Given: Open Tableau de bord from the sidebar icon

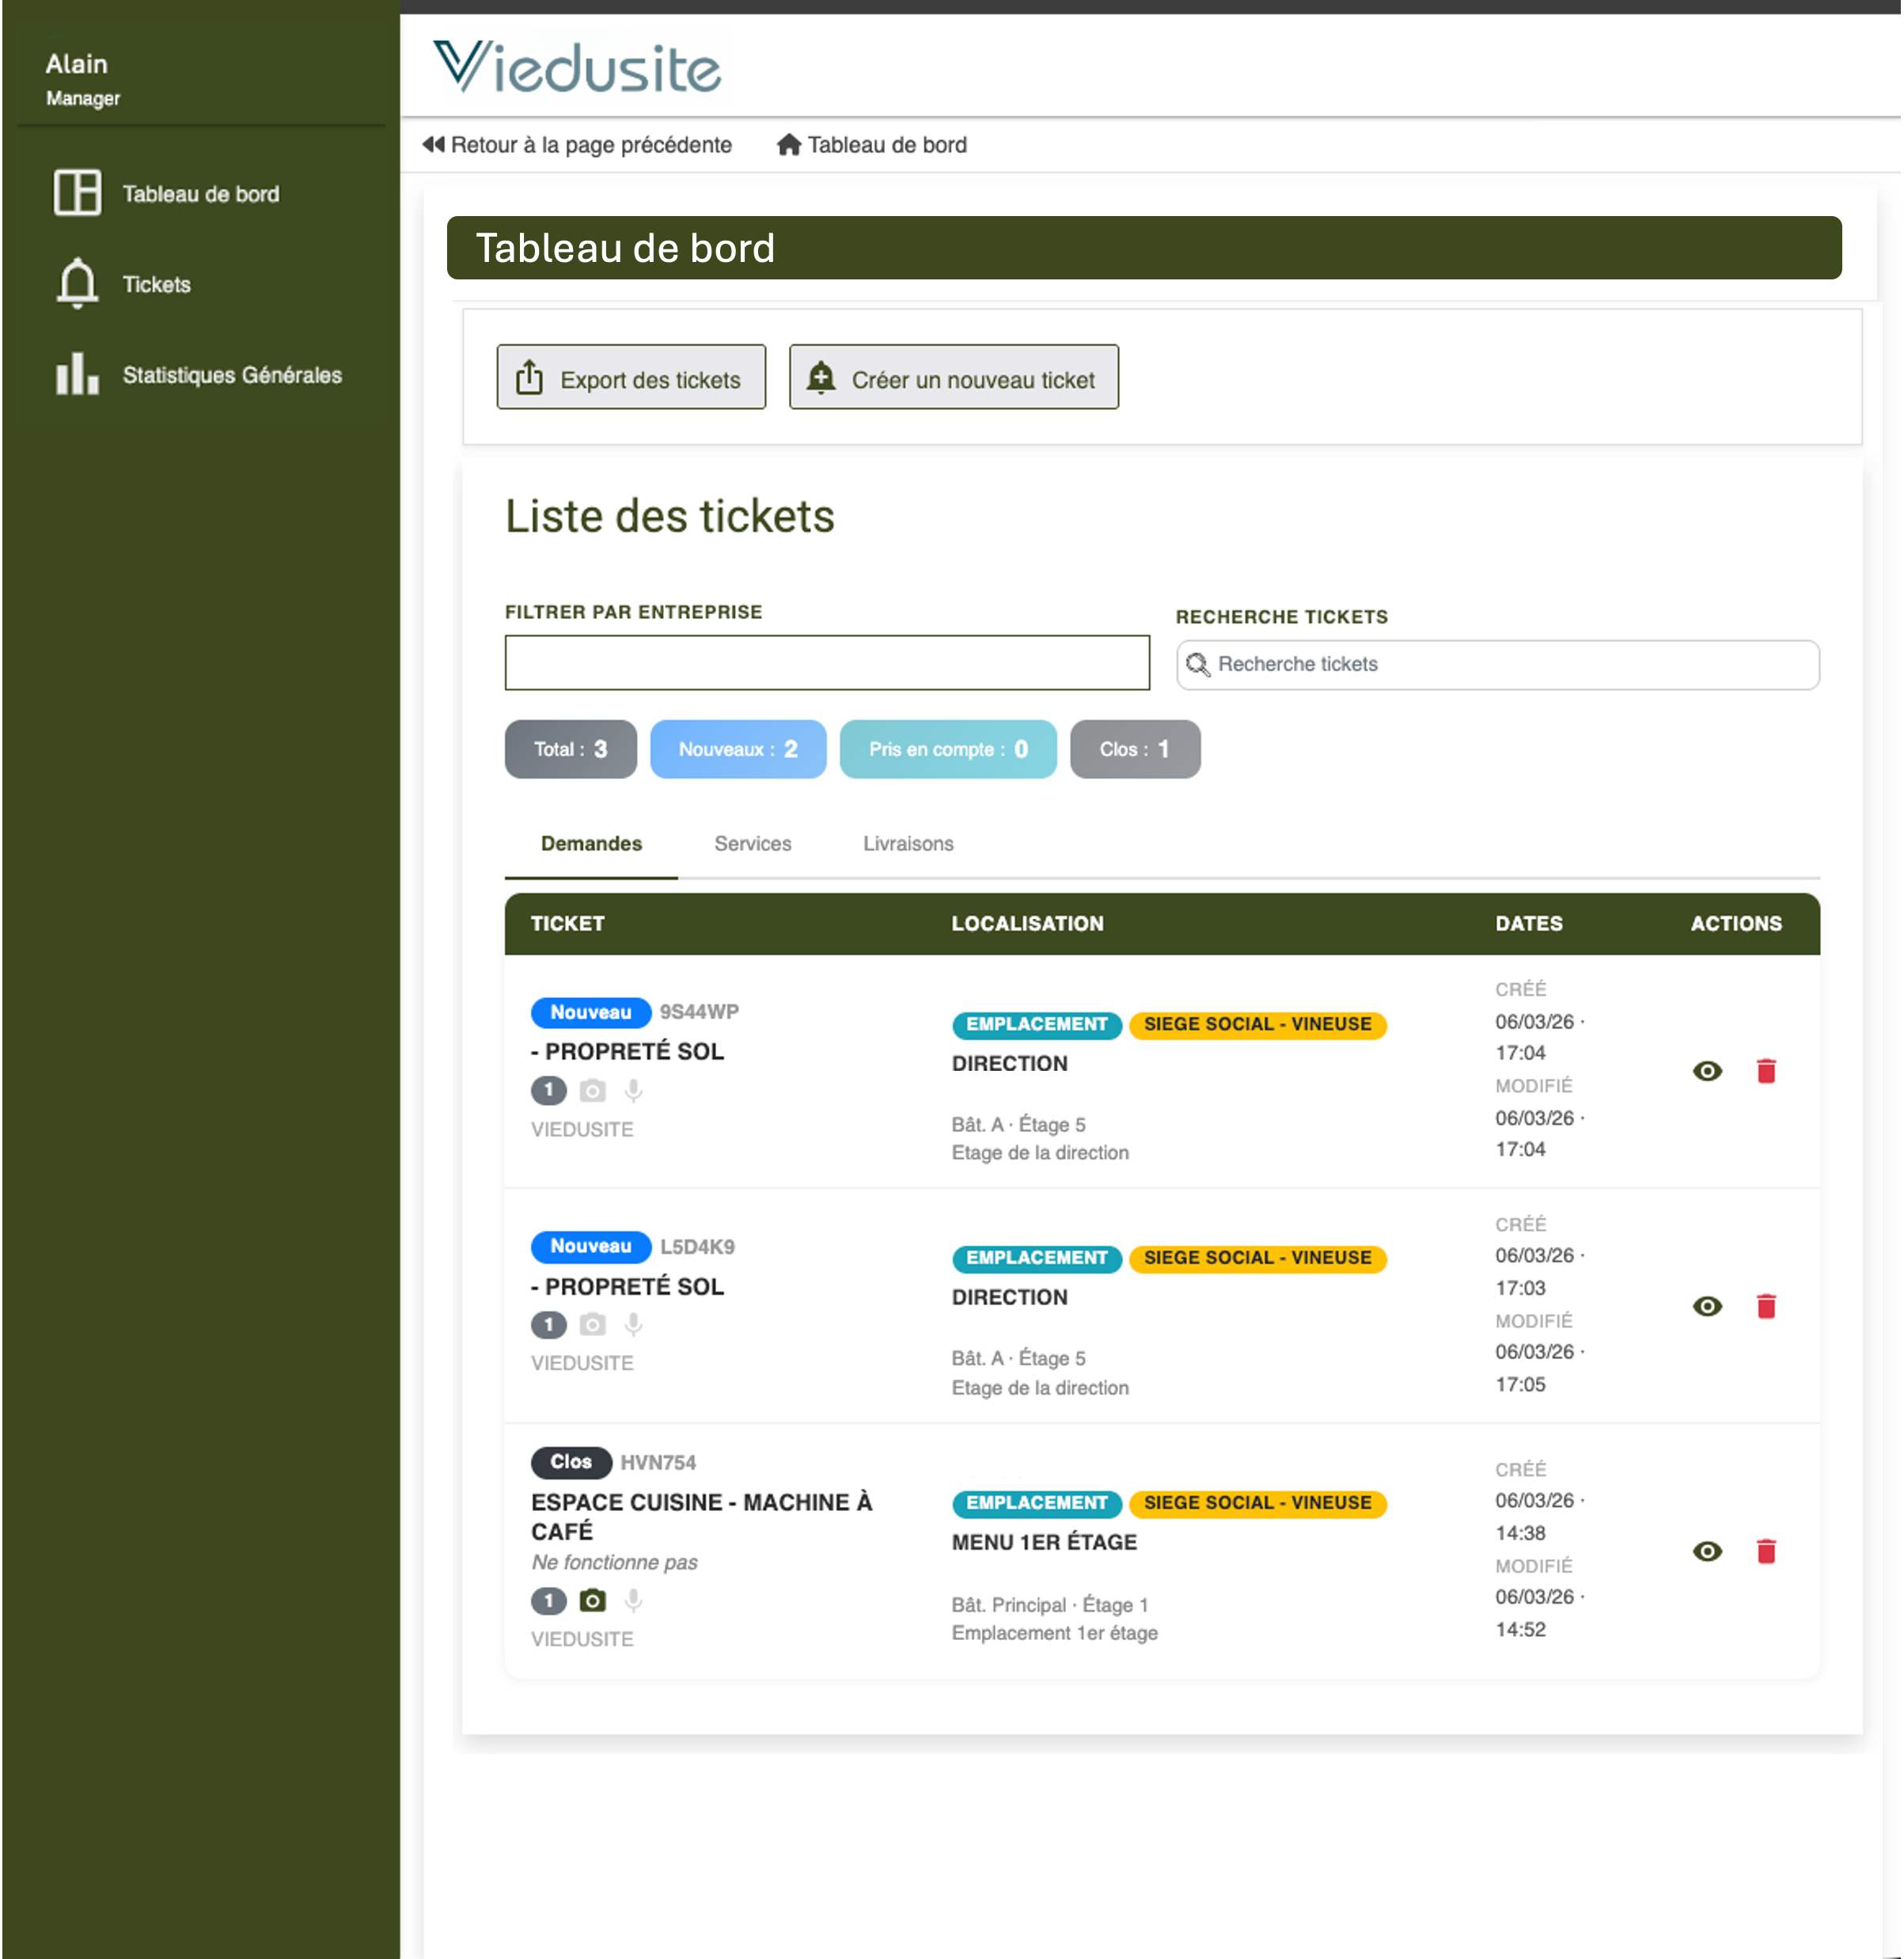Looking at the screenshot, I should (x=78, y=193).
